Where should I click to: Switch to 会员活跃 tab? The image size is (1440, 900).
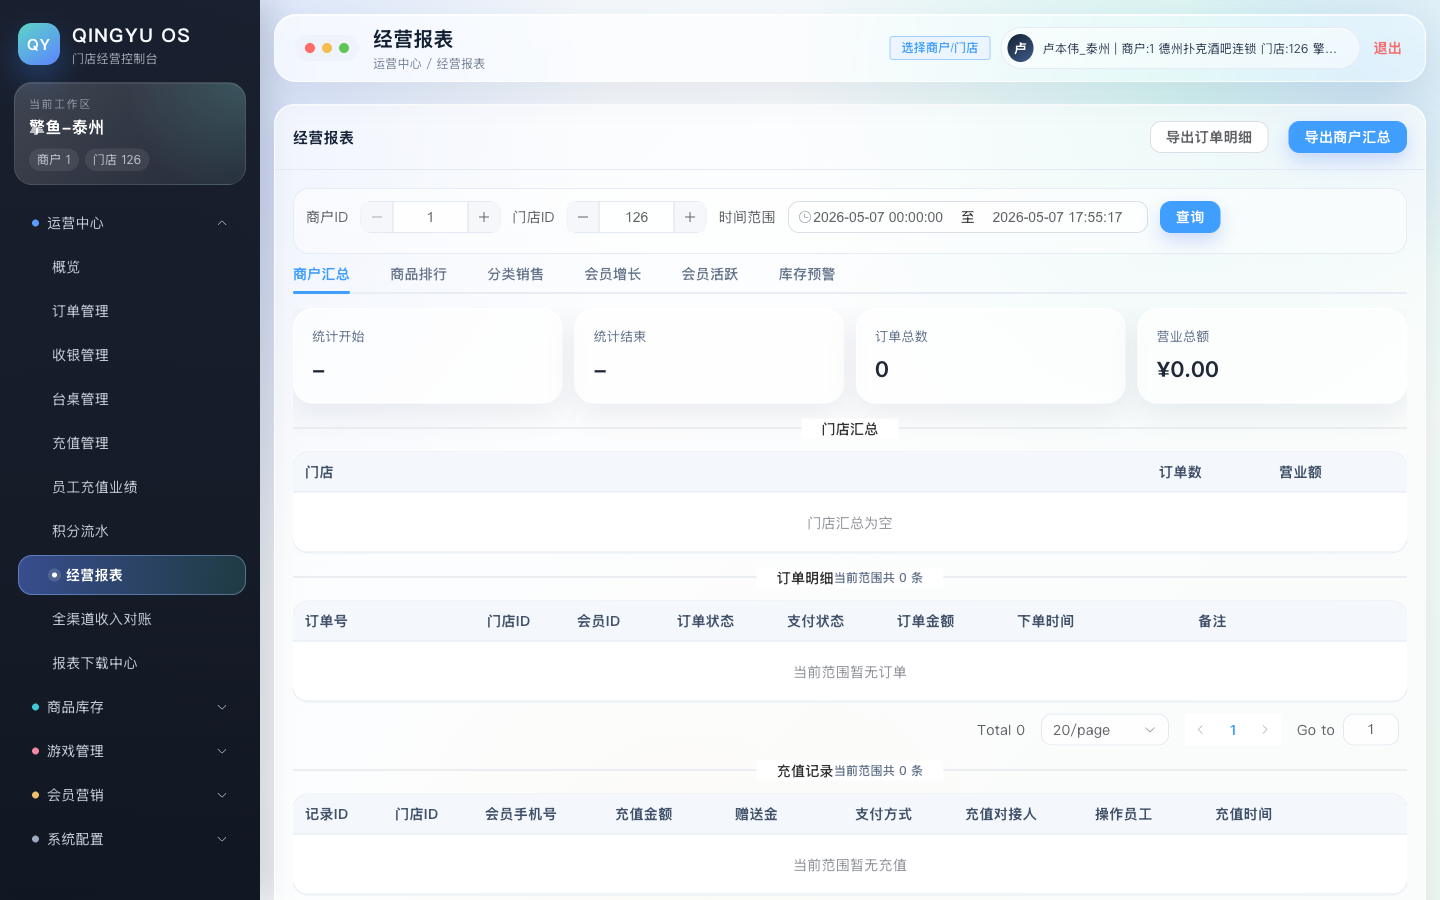coord(709,274)
